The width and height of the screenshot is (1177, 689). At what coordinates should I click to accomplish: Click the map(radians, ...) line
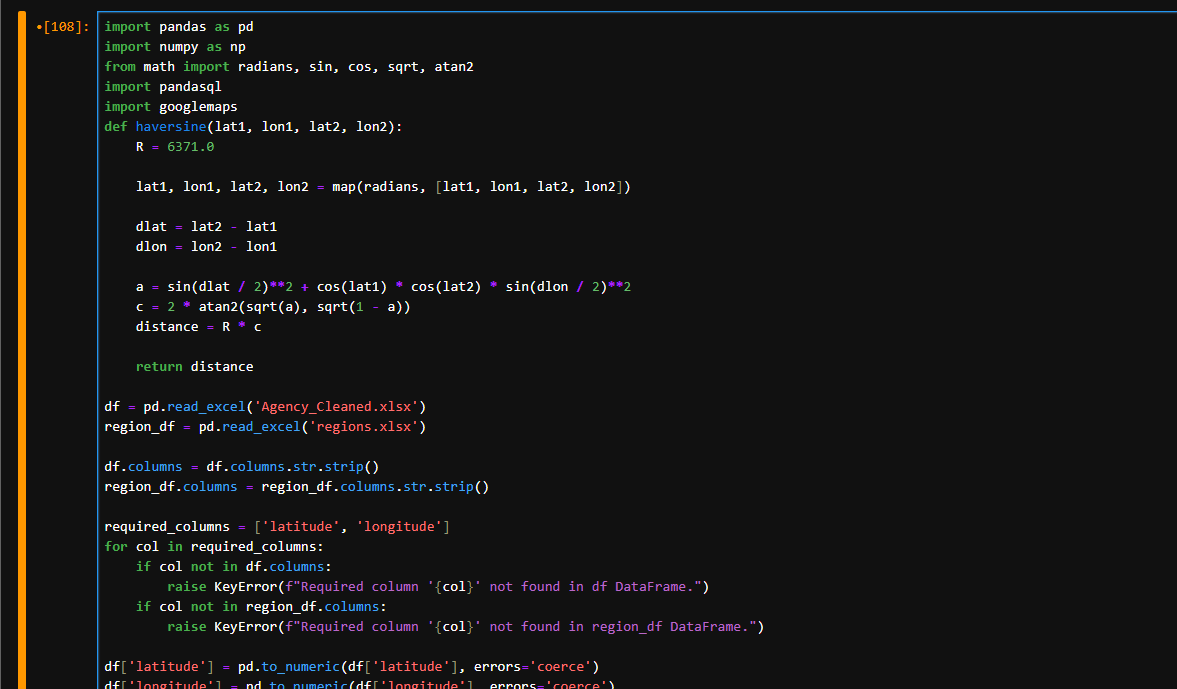pos(383,187)
